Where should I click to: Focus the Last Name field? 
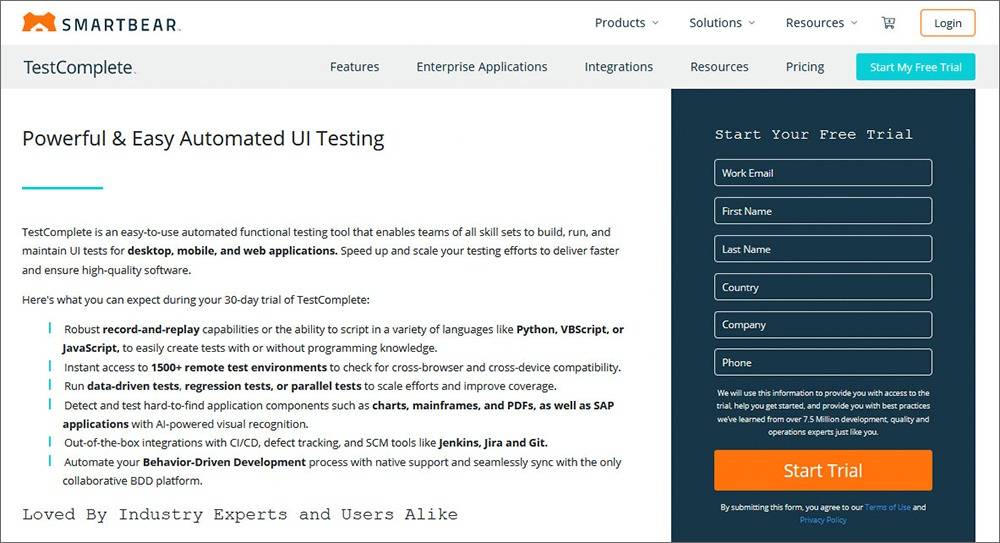tap(823, 249)
